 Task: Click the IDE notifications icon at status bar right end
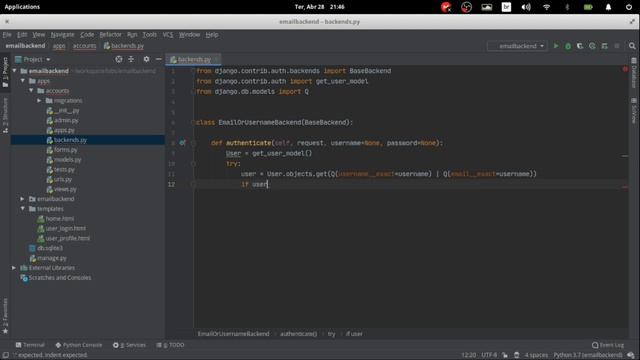click(x=631, y=355)
